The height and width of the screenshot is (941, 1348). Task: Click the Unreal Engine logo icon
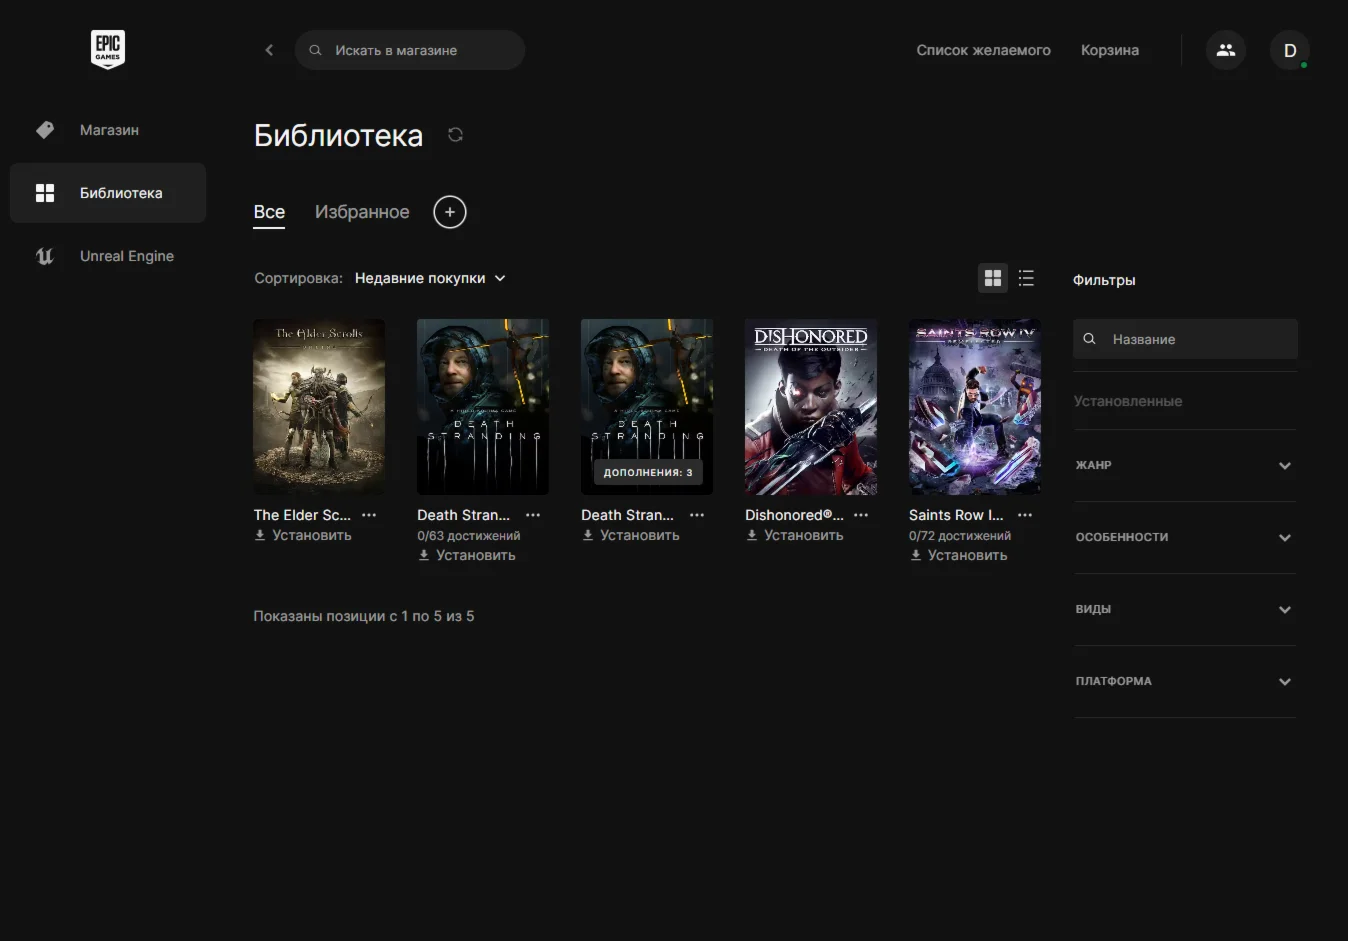pos(45,256)
